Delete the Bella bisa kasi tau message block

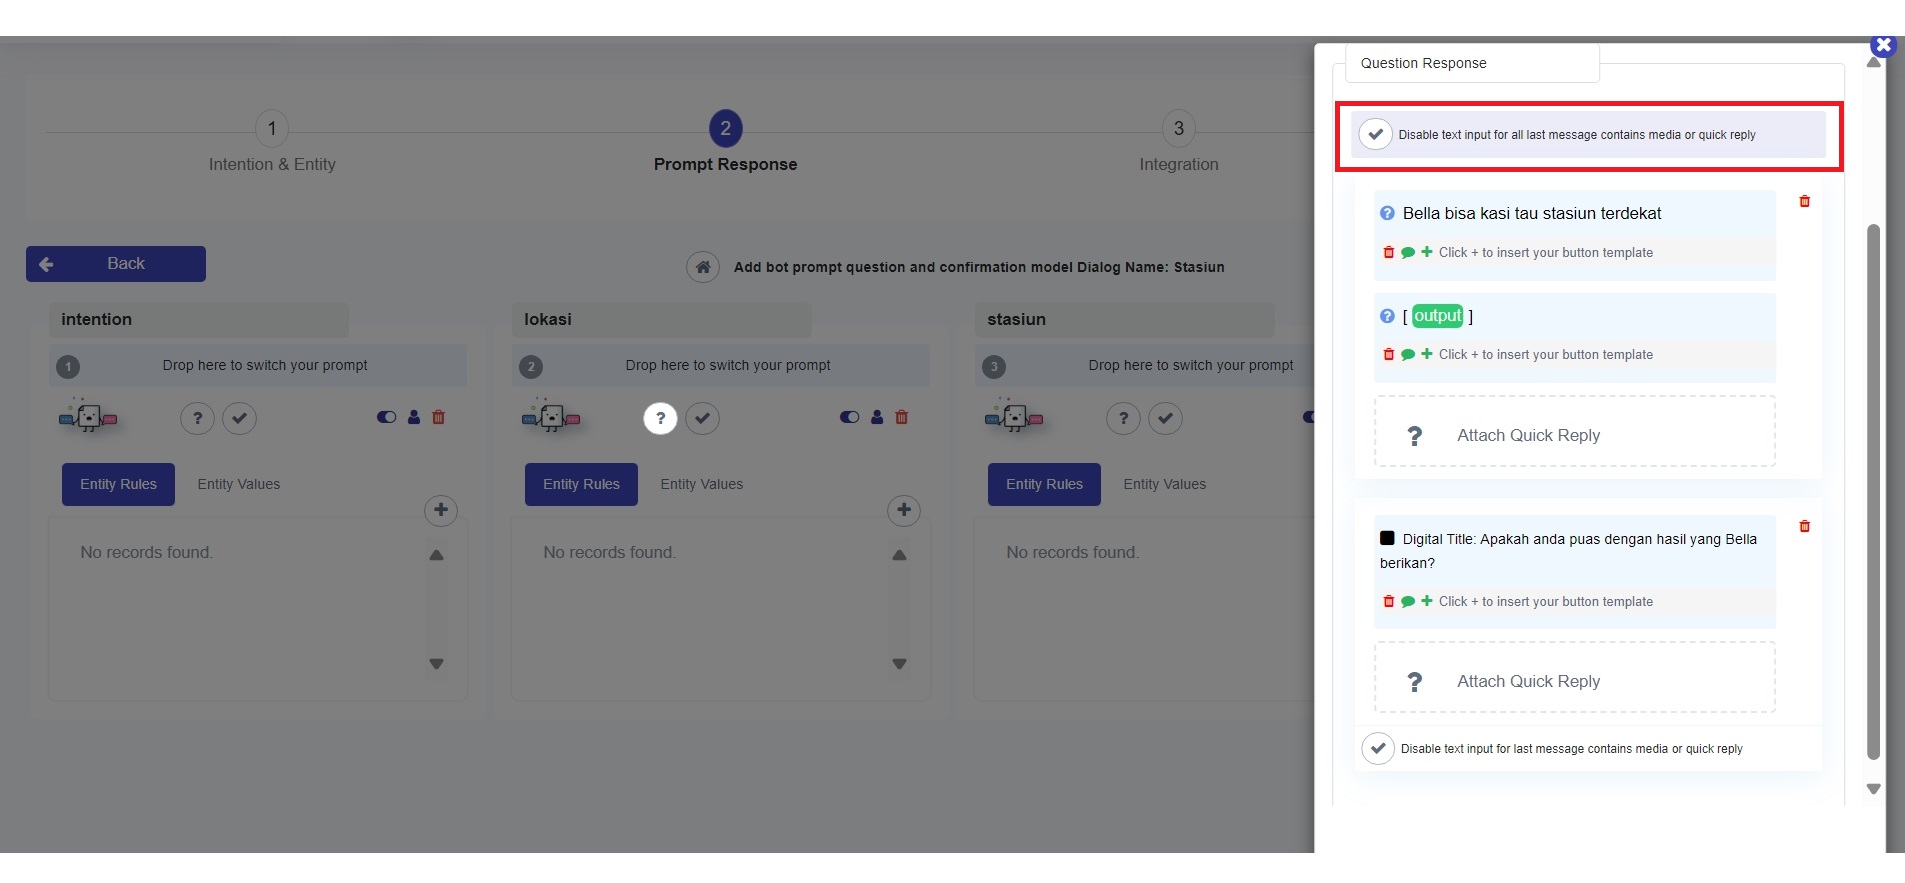tap(1804, 202)
